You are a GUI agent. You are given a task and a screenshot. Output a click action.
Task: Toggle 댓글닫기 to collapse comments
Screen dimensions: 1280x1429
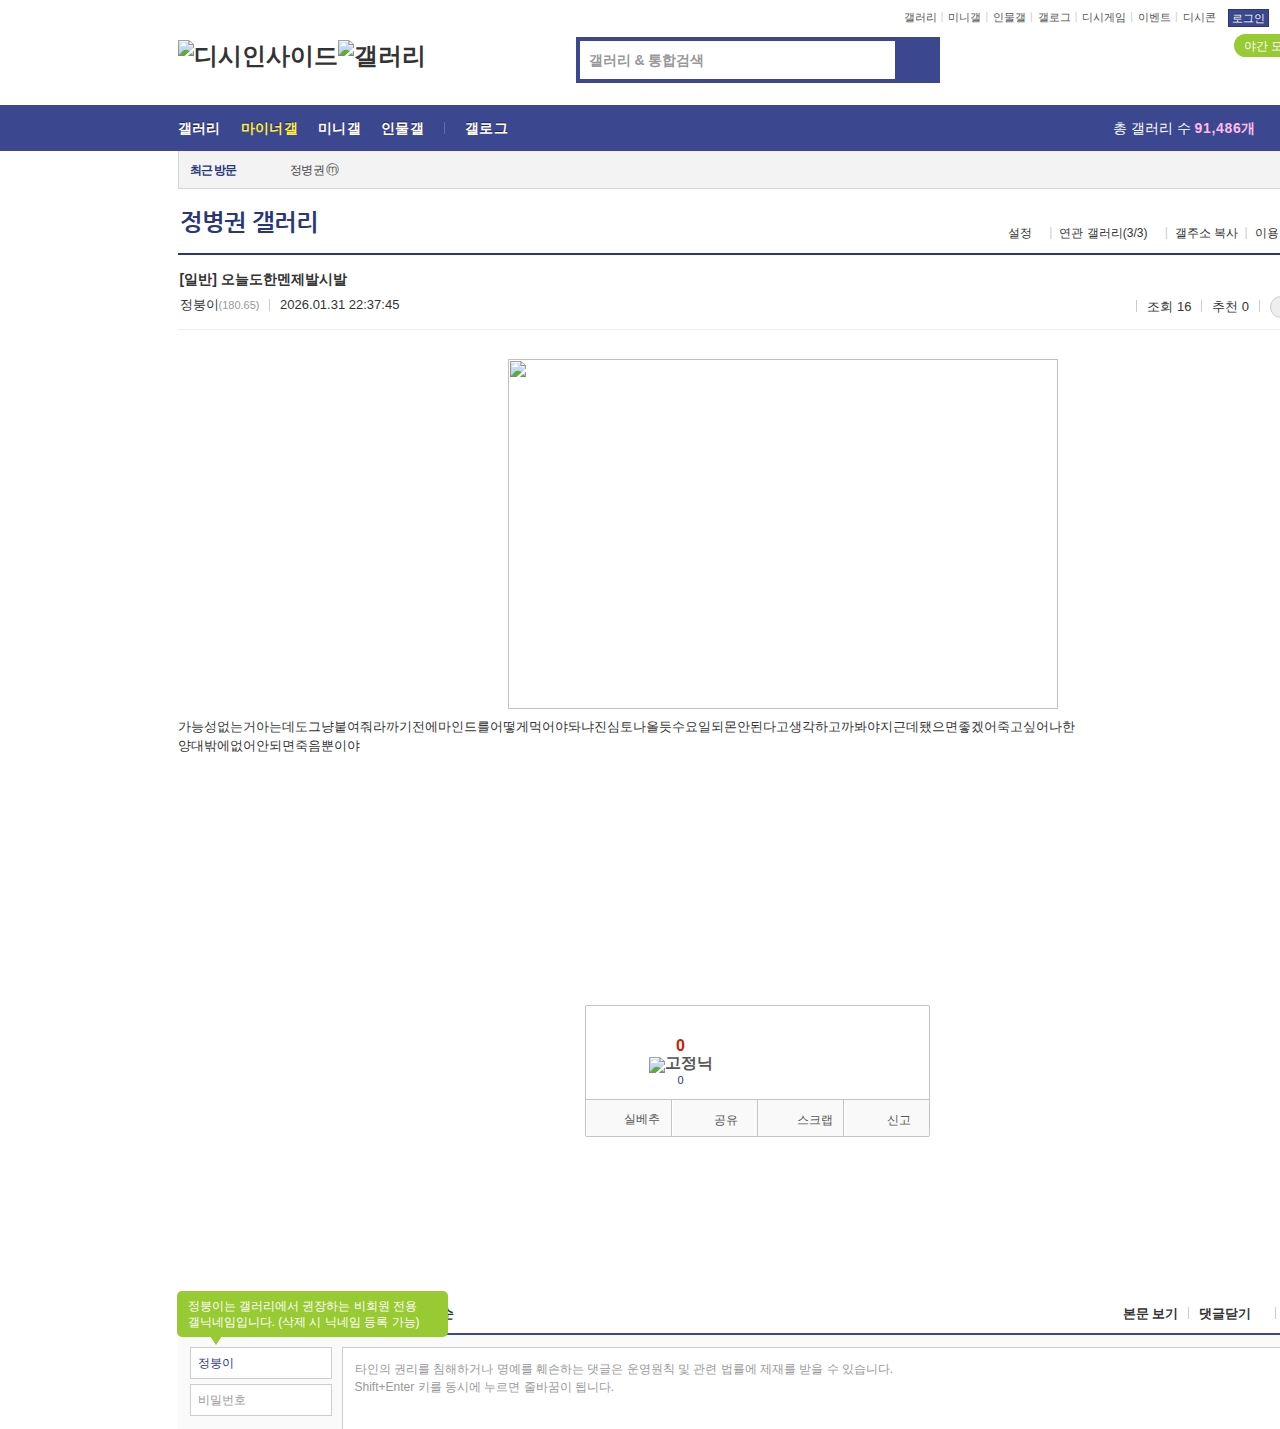1224,1314
